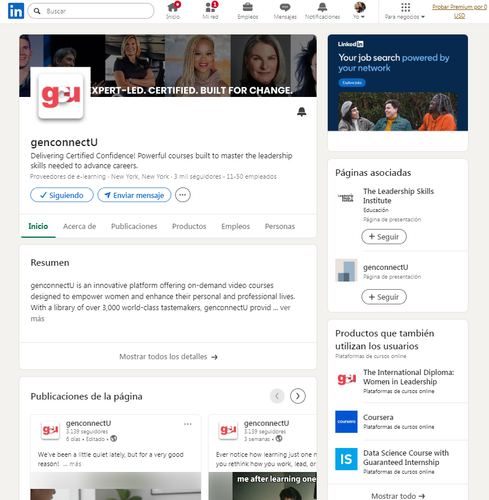Image resolution: width=489 pixels, height=500 pixels.
Task: Open Notificaciones bell in header
Action: (x=322, y=11)
